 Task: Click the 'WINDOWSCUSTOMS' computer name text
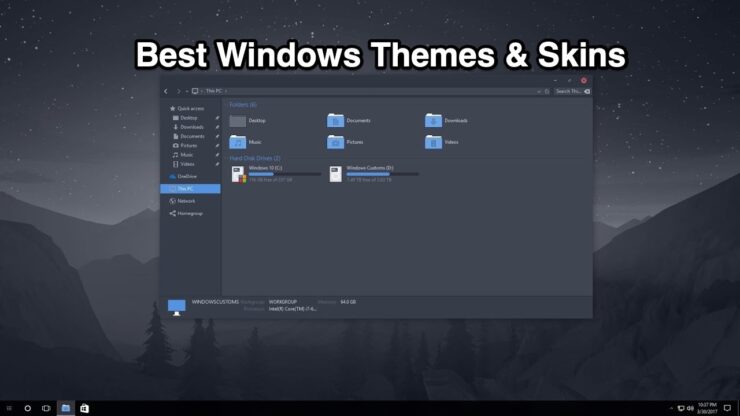coord(215,302)
